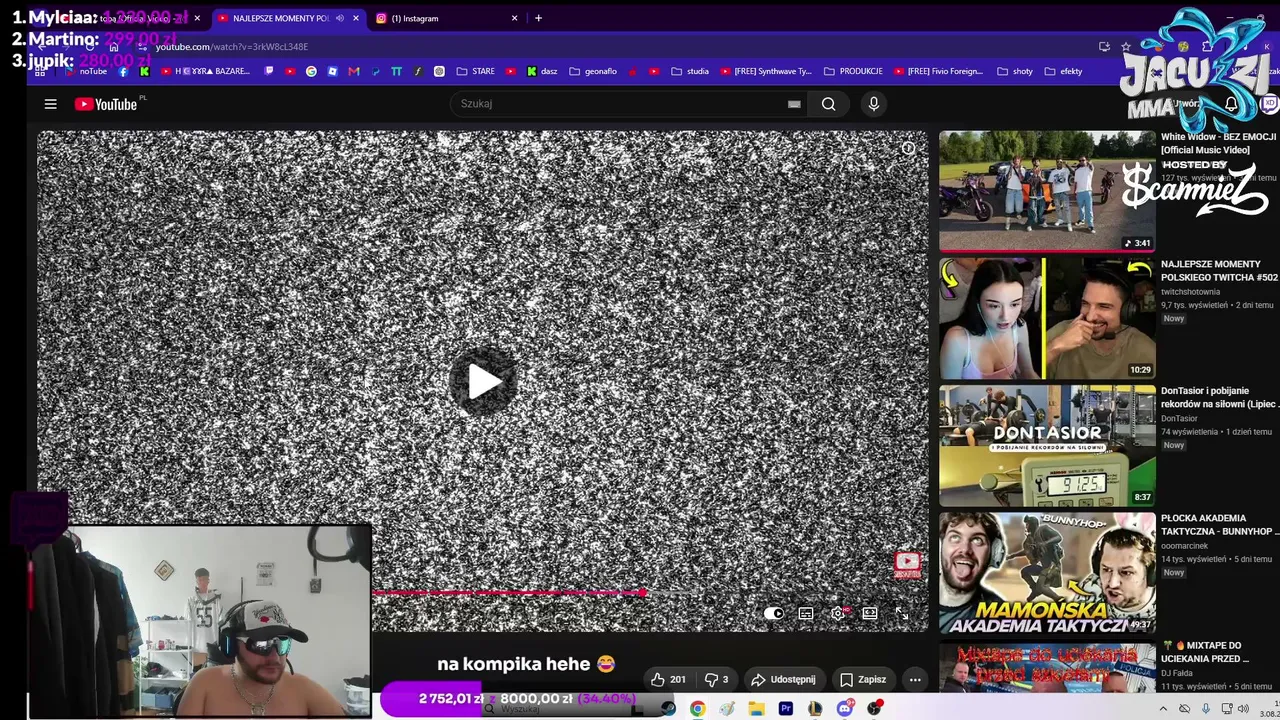Open NAJLEPSZE MOMENTY #502 video thumbnail
The width and height of the screenshot is (1280, 720).
click(x=1047, y=318)
